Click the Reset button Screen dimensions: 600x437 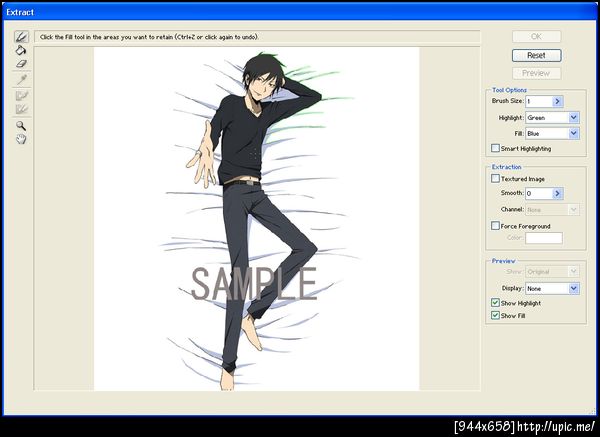coord(536,55)
